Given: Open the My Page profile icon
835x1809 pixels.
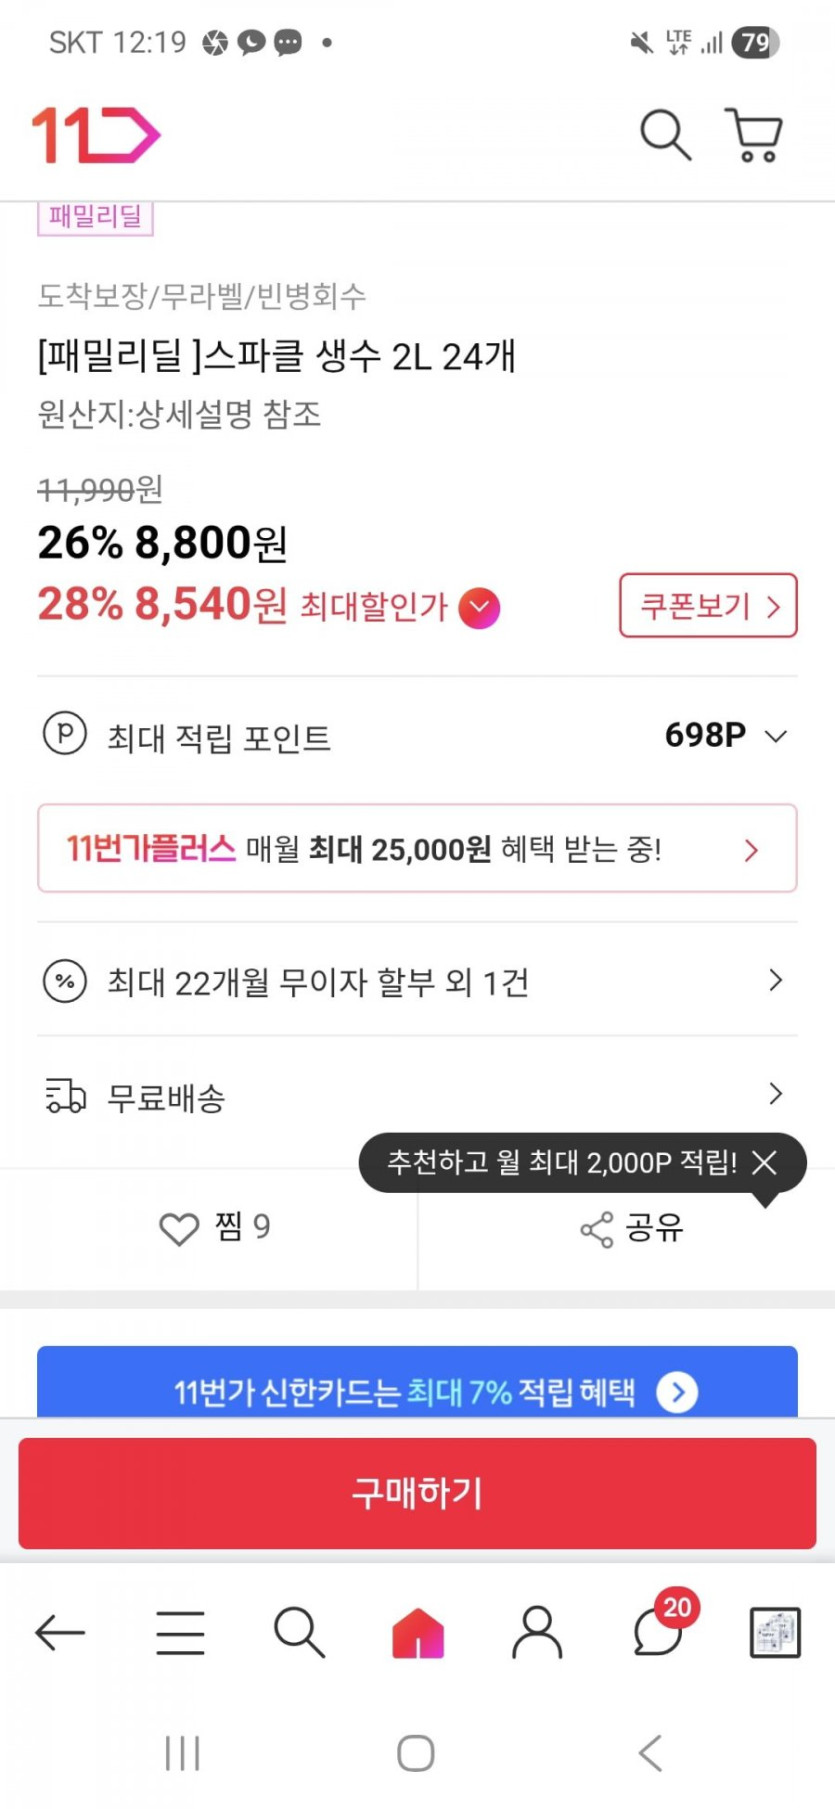Looking at the screenshot, I should (x=537, y=1633).
